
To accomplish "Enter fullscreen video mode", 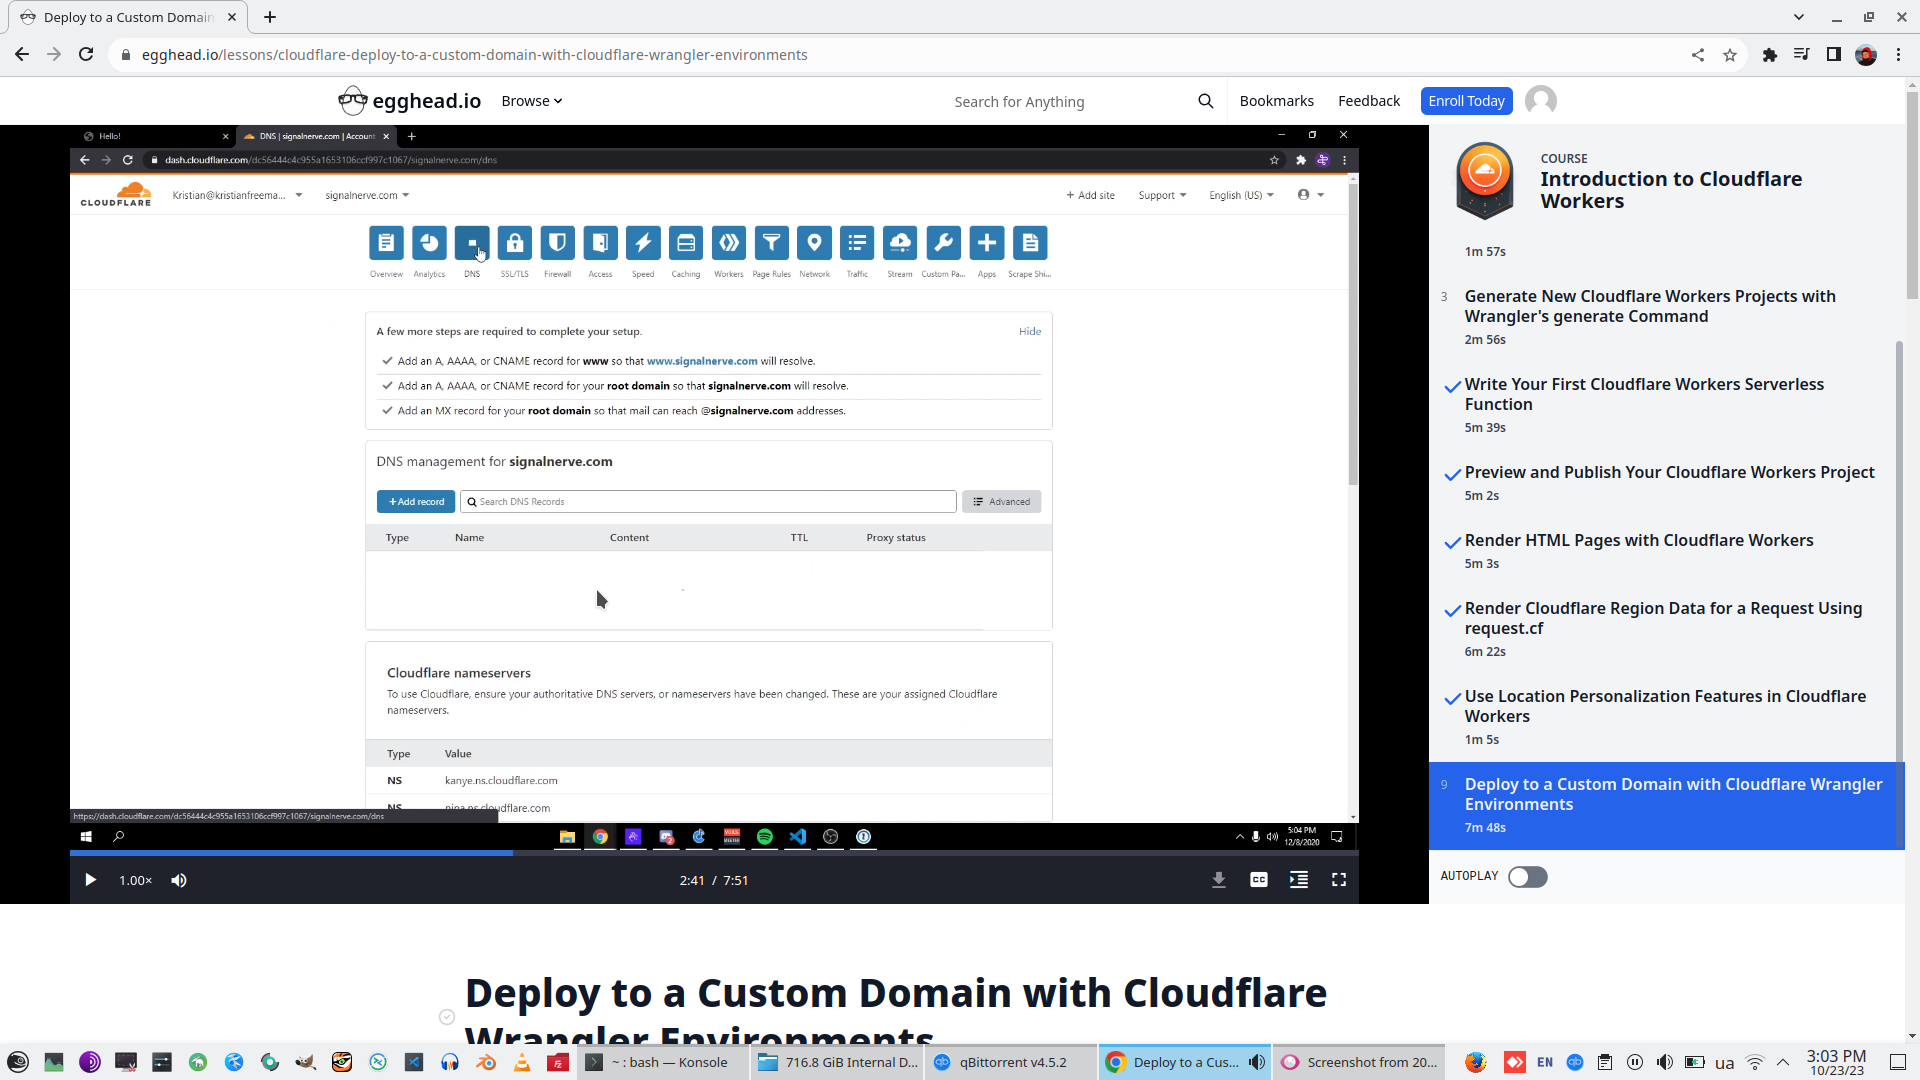I will [x=1339, y=880].
